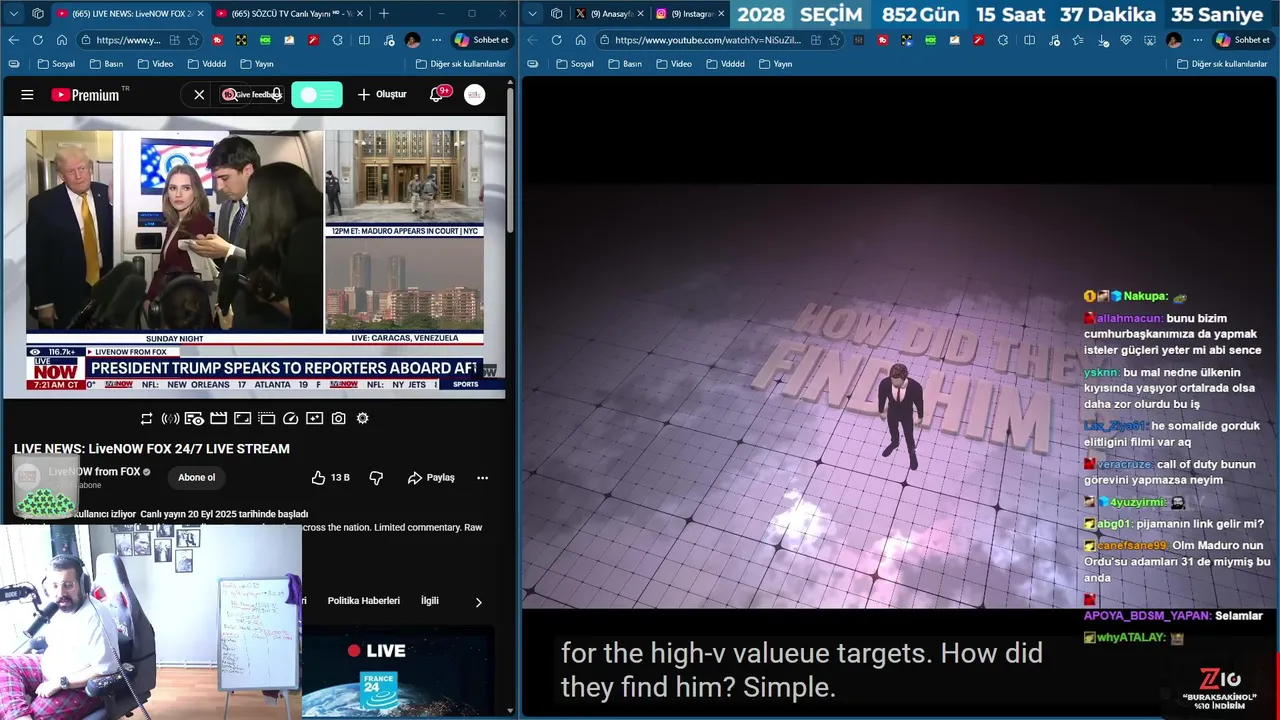
Task: Open favorites list icon in right browser
Action: (1077, 40)
